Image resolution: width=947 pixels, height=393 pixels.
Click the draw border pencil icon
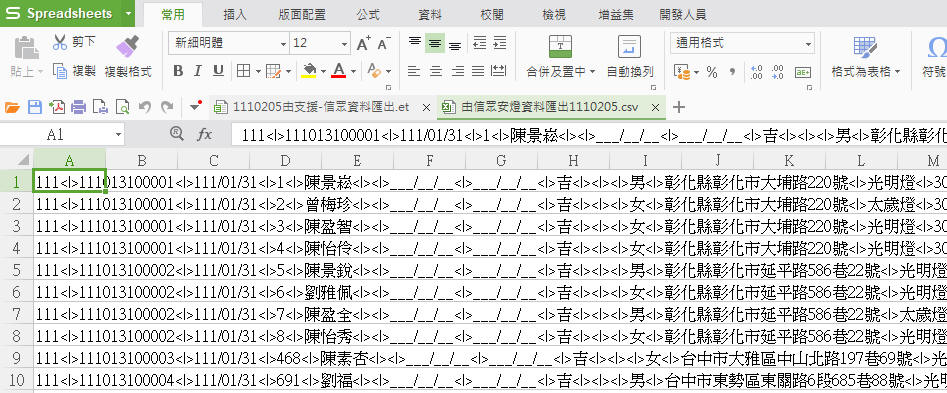274,71
